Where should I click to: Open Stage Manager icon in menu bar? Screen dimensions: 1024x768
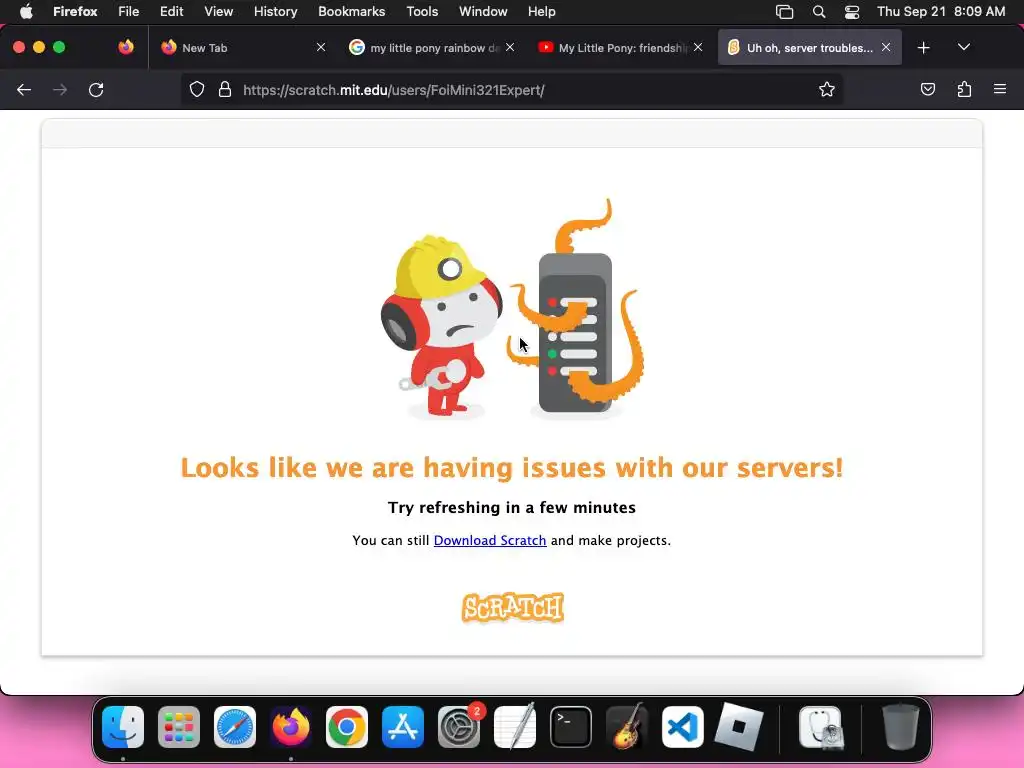tap(784, 12)
